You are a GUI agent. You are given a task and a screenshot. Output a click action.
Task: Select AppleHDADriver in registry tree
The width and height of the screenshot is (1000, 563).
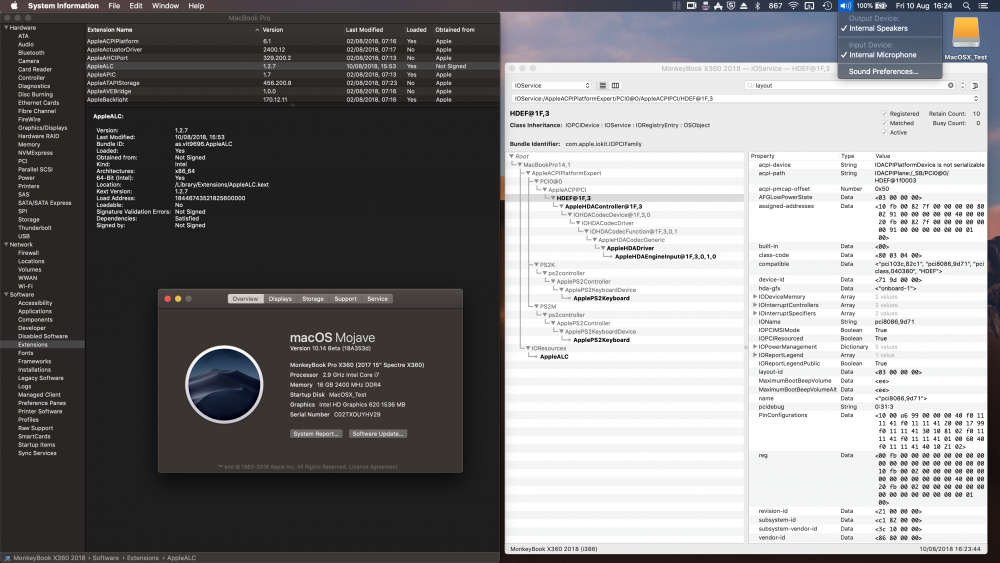coord(630,248)
